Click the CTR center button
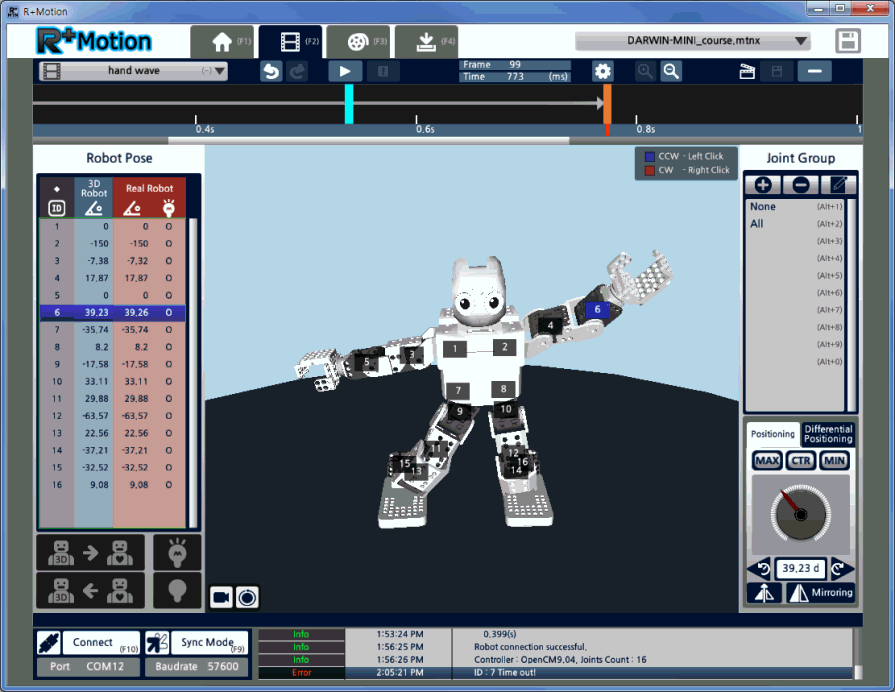895x692 pixels. tap(801, 461)
